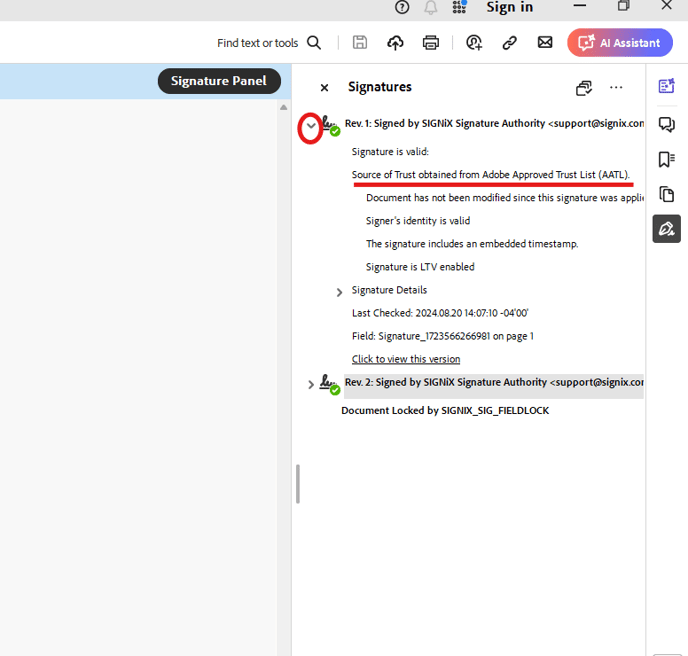
Task: Open the apps grid icon
Action: click(459, 7)
